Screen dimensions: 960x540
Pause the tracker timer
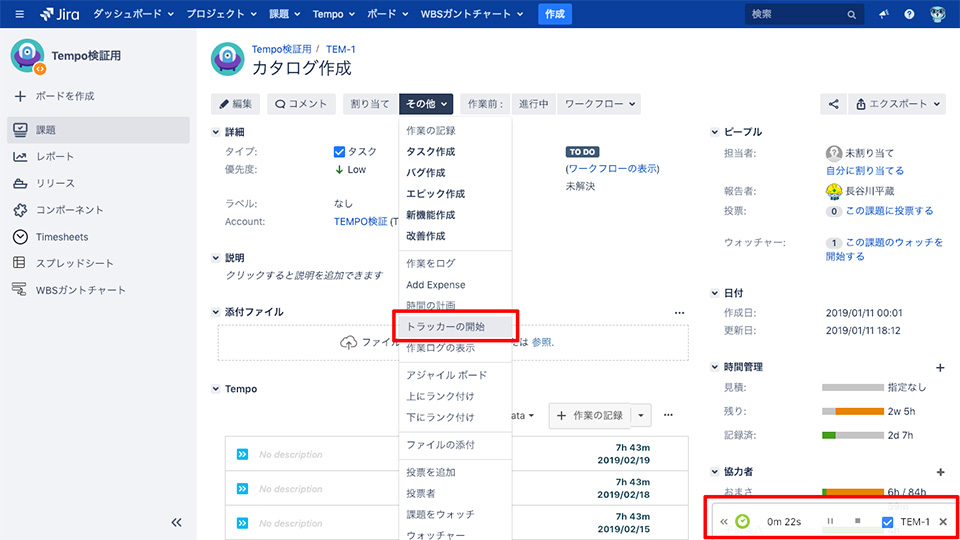coord(830,522)
